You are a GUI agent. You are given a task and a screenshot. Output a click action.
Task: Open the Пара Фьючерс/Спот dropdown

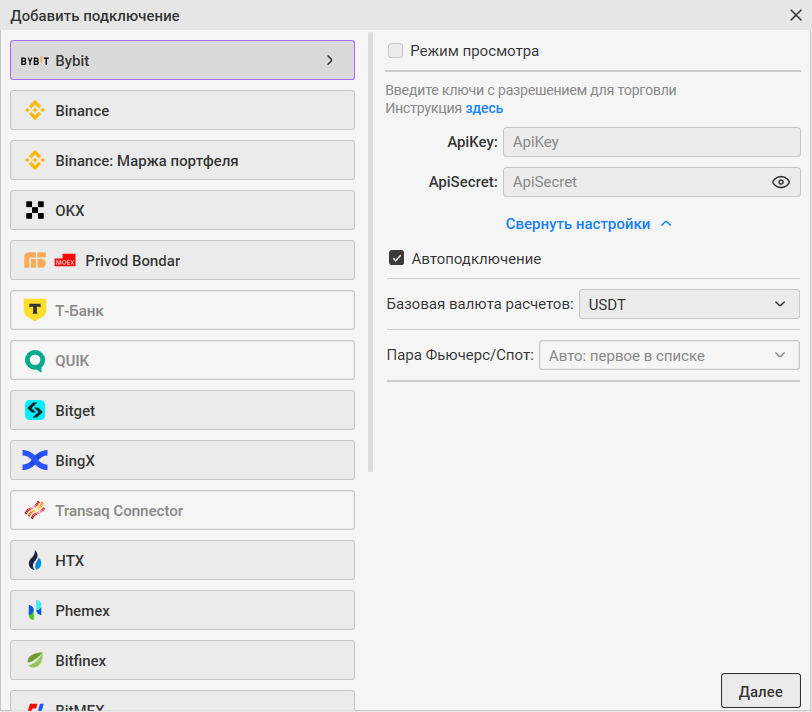pos(669,355)
